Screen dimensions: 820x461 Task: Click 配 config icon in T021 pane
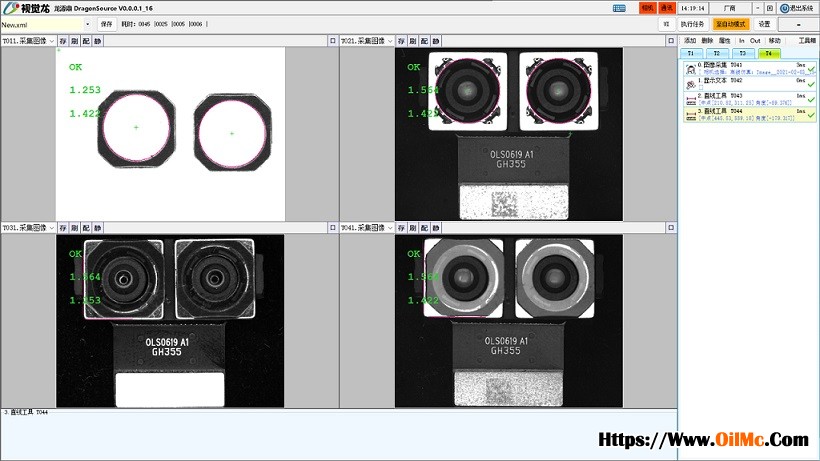point(424,41)
